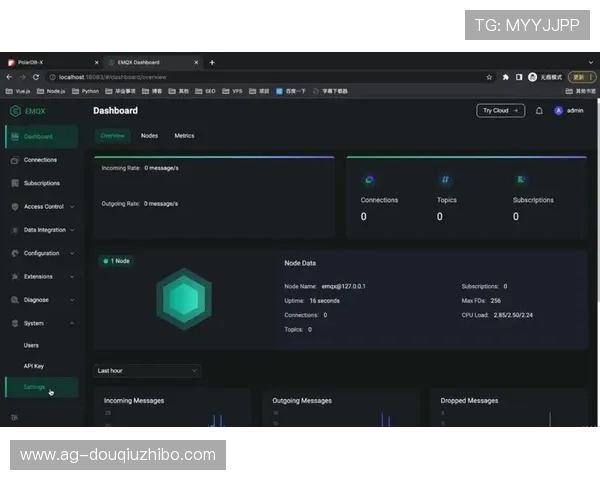
Task: Open the browser extensions puzzle icon
Action: click(505, 77)
